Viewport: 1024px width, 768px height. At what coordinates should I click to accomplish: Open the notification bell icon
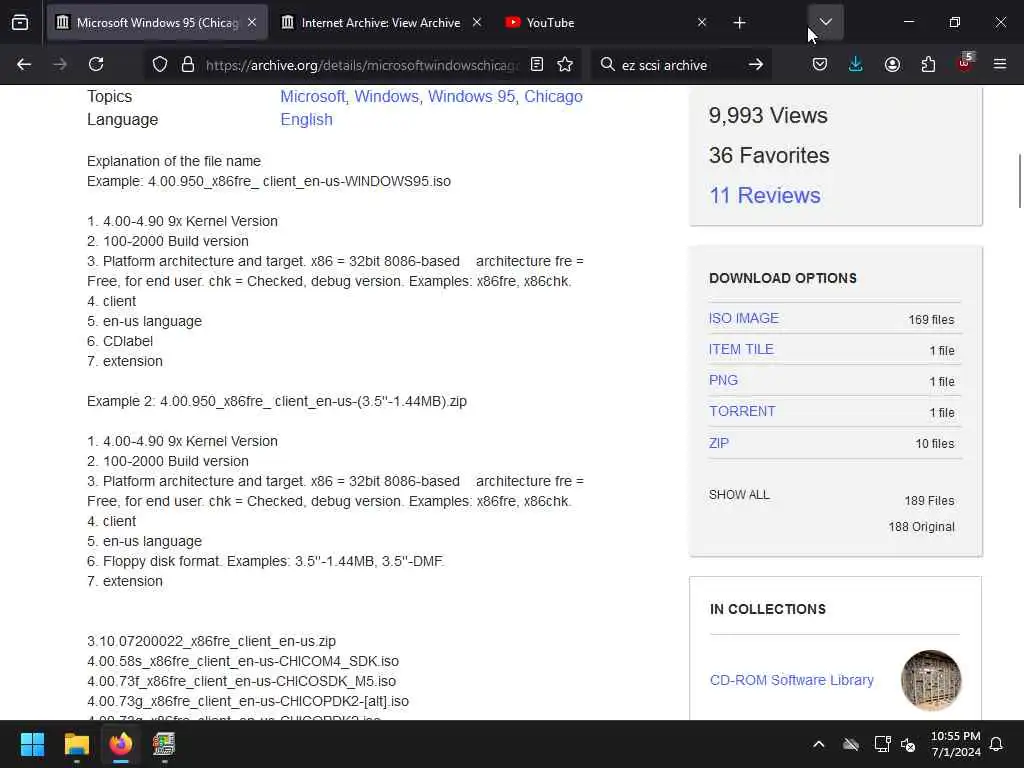pos(997,744)
